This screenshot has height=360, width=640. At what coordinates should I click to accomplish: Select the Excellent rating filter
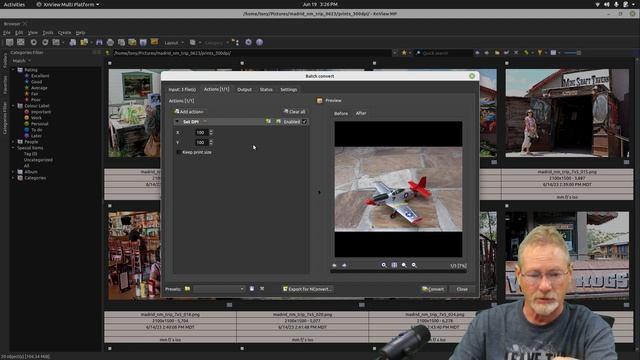tap(40, 76)
